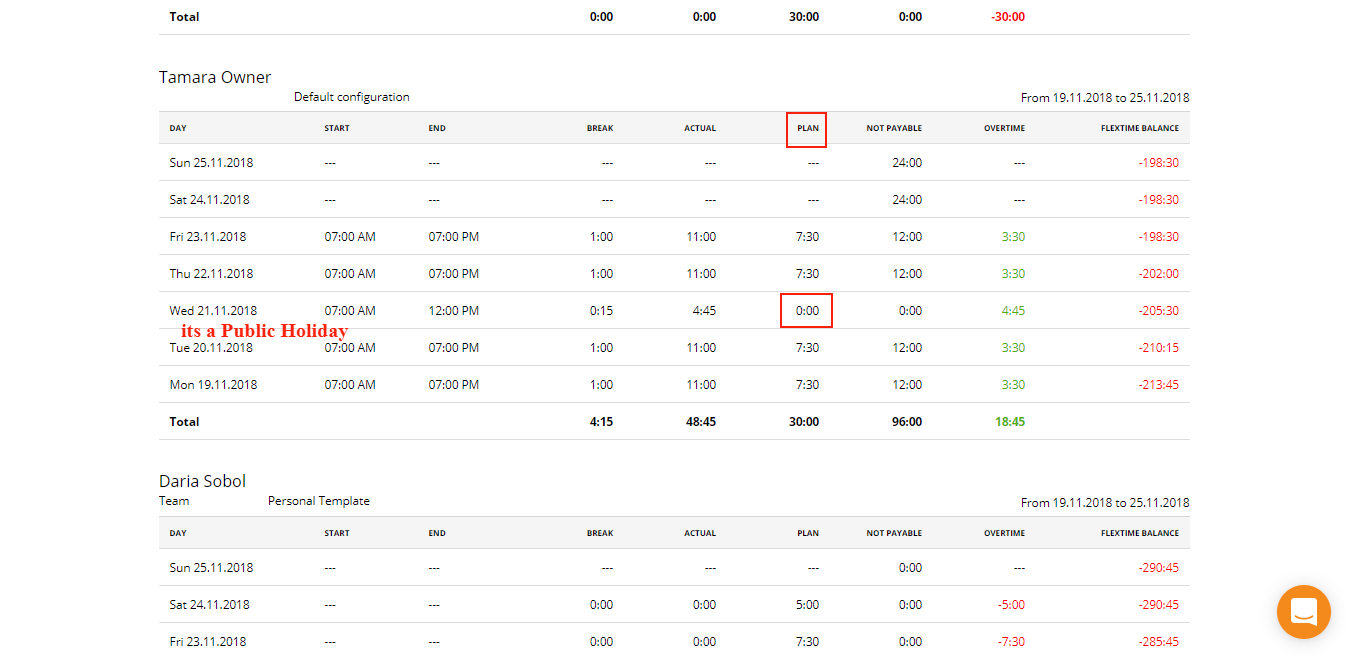Click the 96:00 total not payable value
Screen dimensions: 1348x657
click(x=907, y=422)
